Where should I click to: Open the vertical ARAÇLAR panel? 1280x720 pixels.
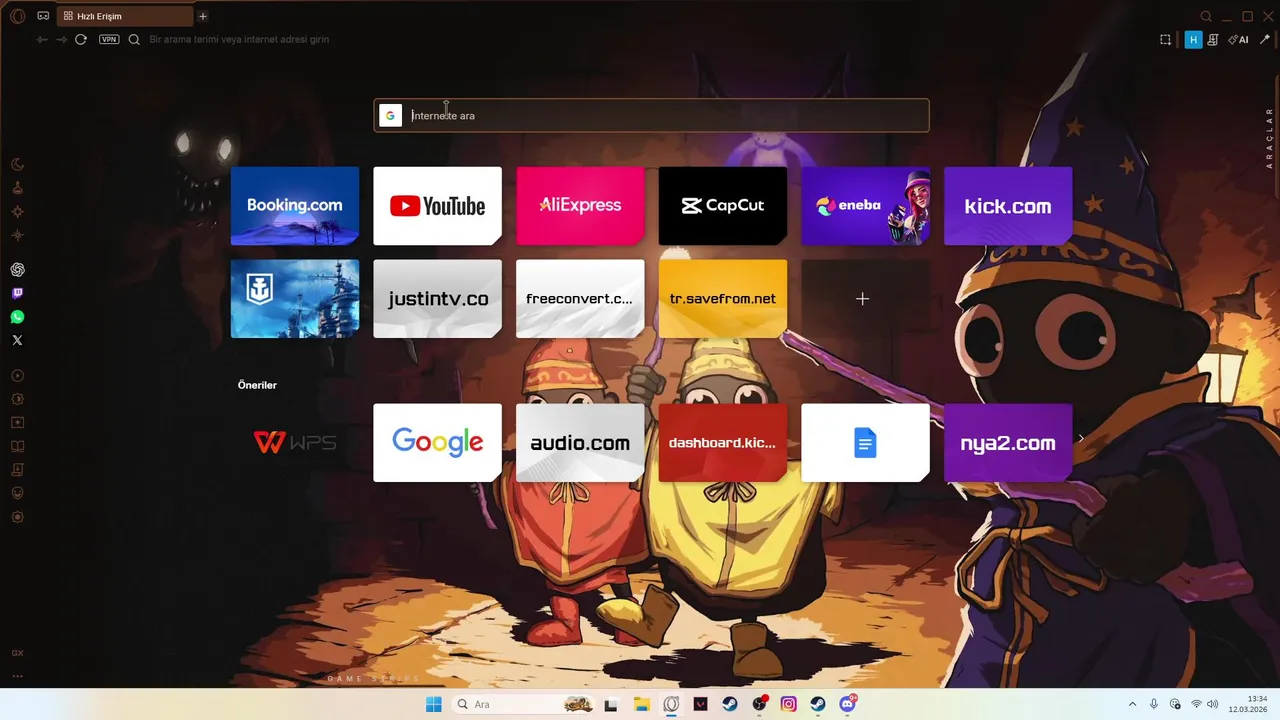pos(1270,137)
